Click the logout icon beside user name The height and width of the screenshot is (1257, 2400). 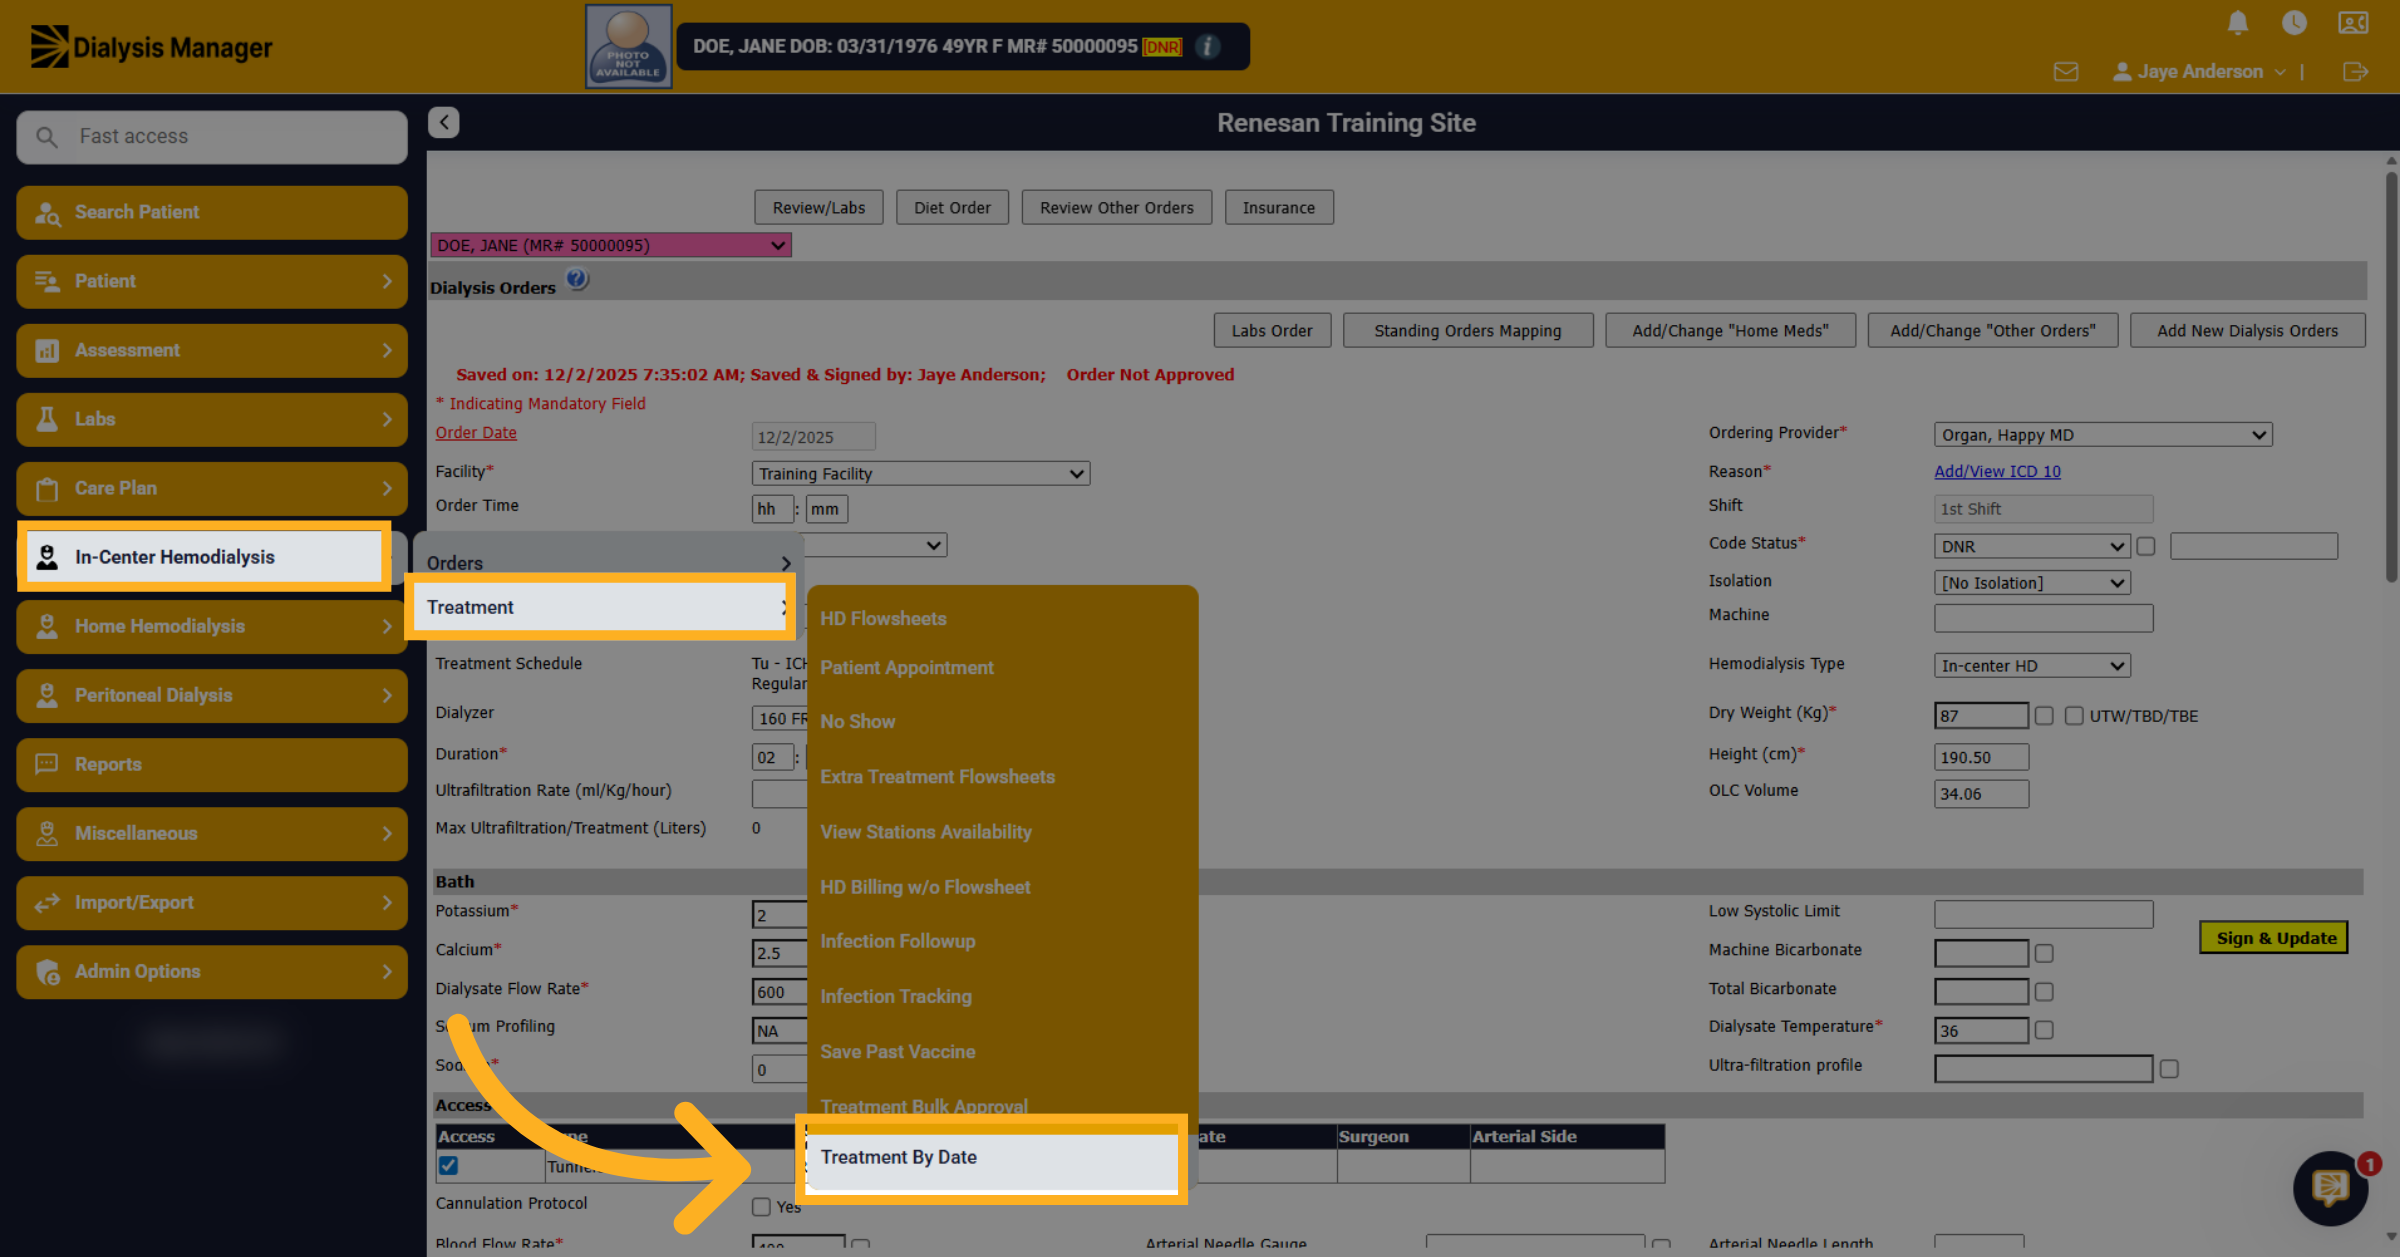point(2355,72)
